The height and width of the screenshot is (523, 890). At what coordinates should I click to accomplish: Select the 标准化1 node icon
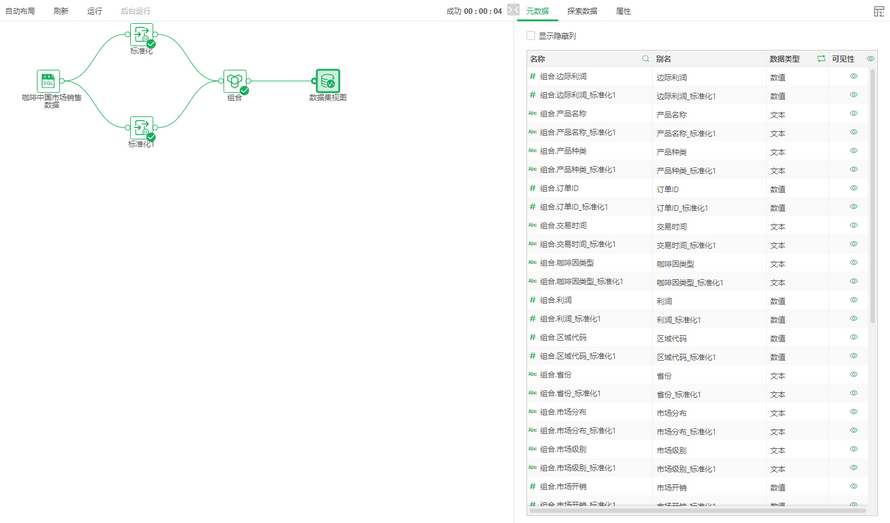coord(141,128)
